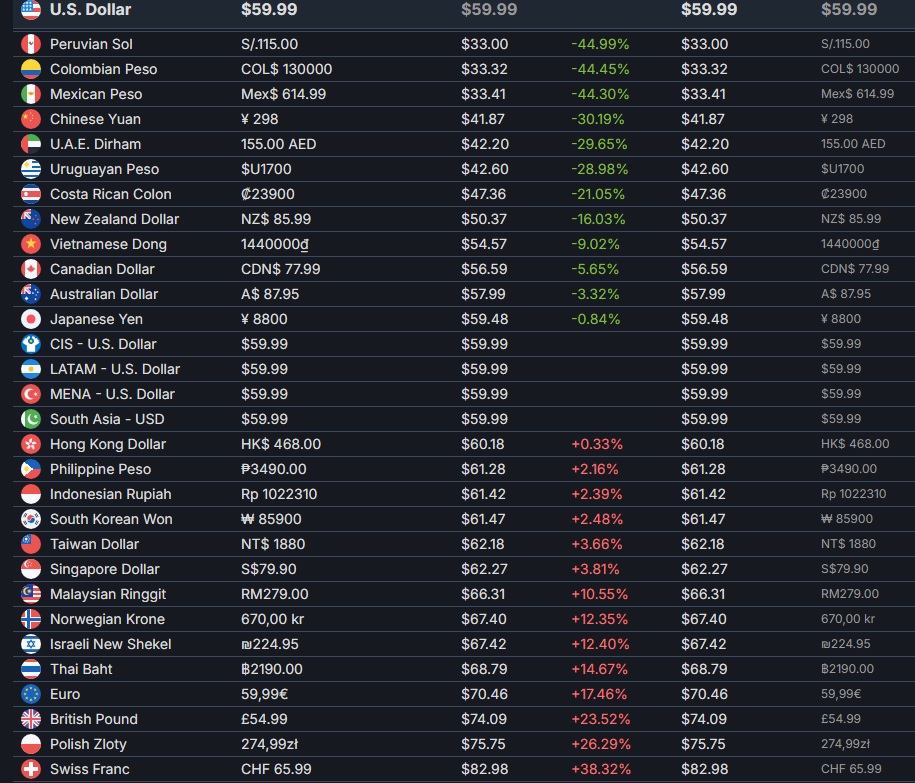Click the Chinese Yuan flag icon

point(31,119)
